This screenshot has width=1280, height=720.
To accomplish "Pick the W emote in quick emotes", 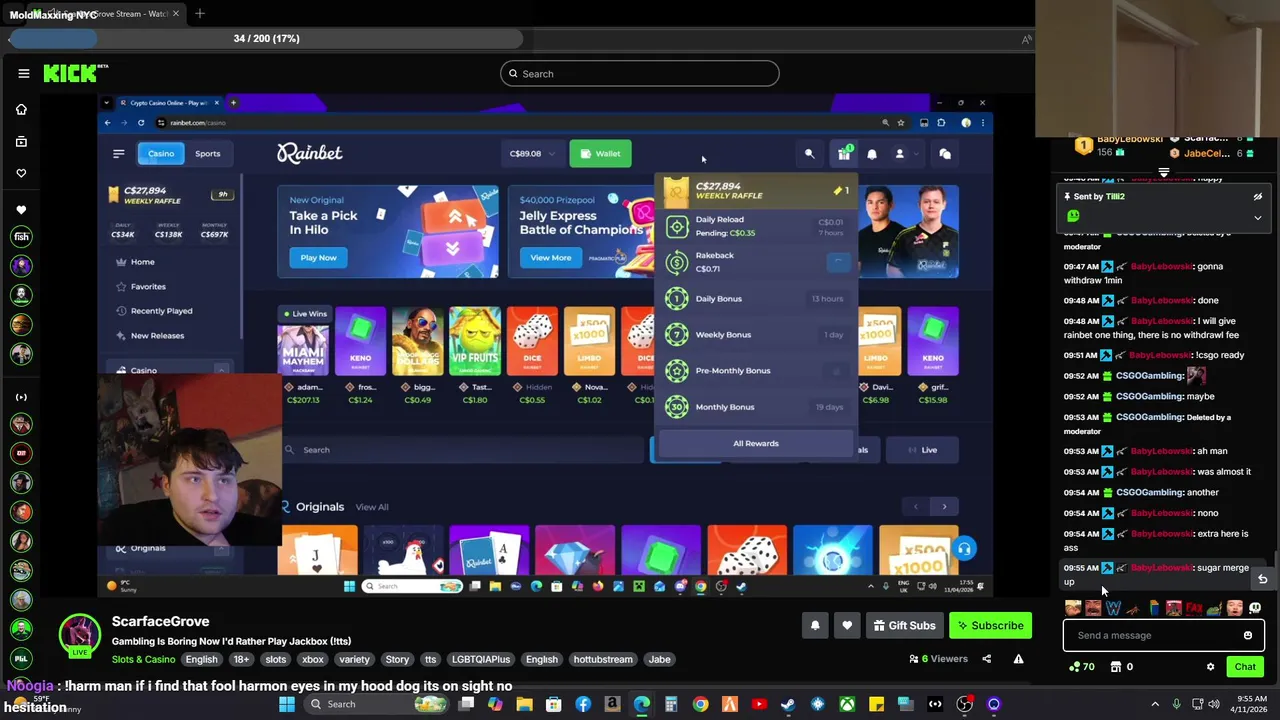I will pyautogui.click(x=1113, y=608).
